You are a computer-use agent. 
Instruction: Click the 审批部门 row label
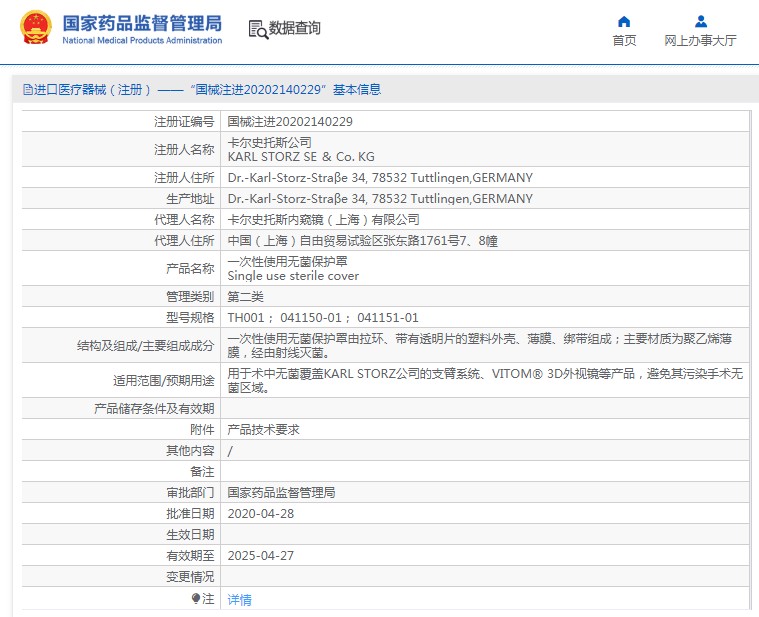tap(190, 493)
